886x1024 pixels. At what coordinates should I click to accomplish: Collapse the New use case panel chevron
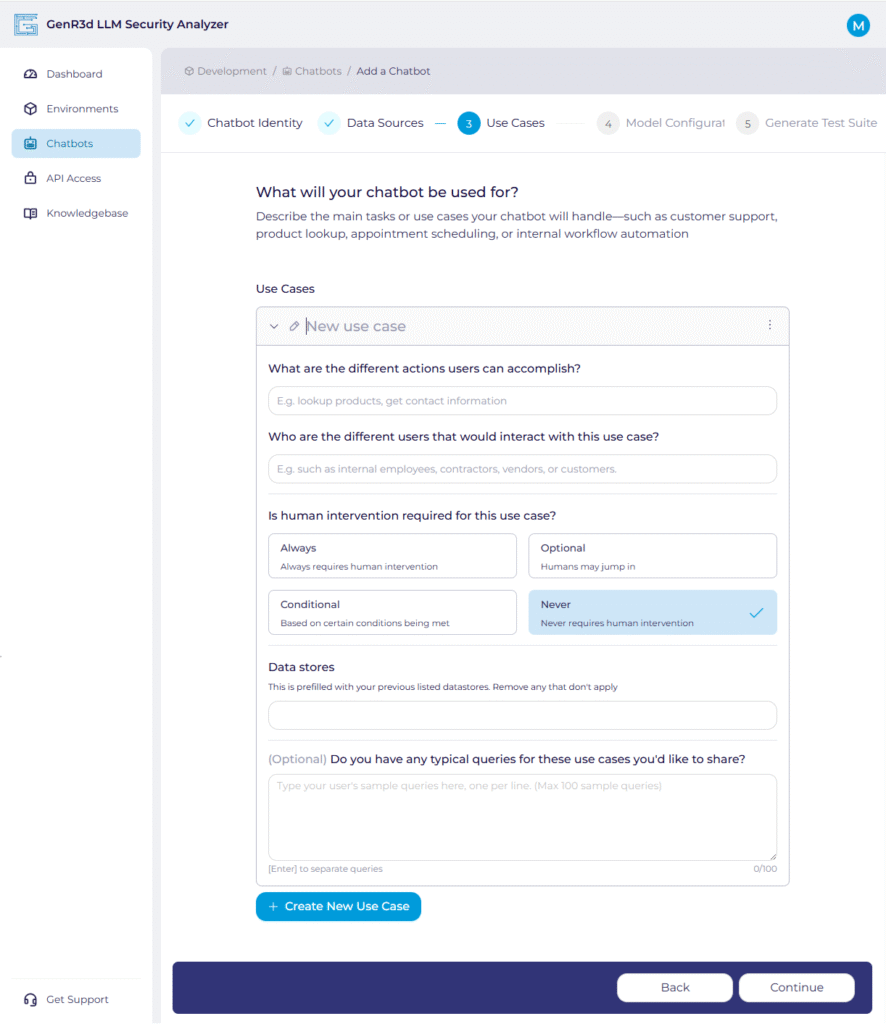coord(274,326)
